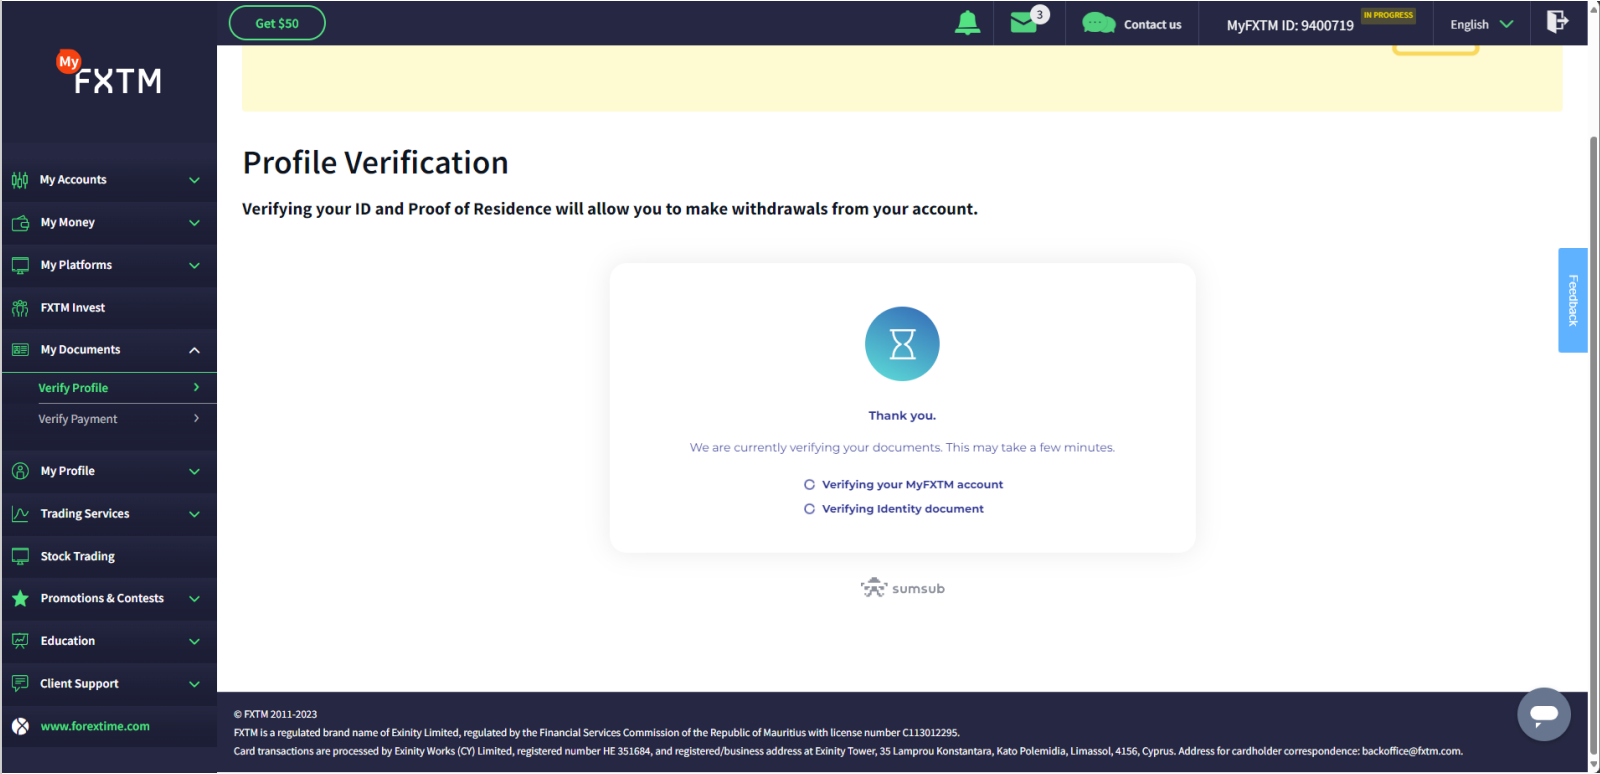Image resolution: width=1600 pixels, height=774 pixels.
Task: Open the Feedback side tab
Action: [1572, 300]
